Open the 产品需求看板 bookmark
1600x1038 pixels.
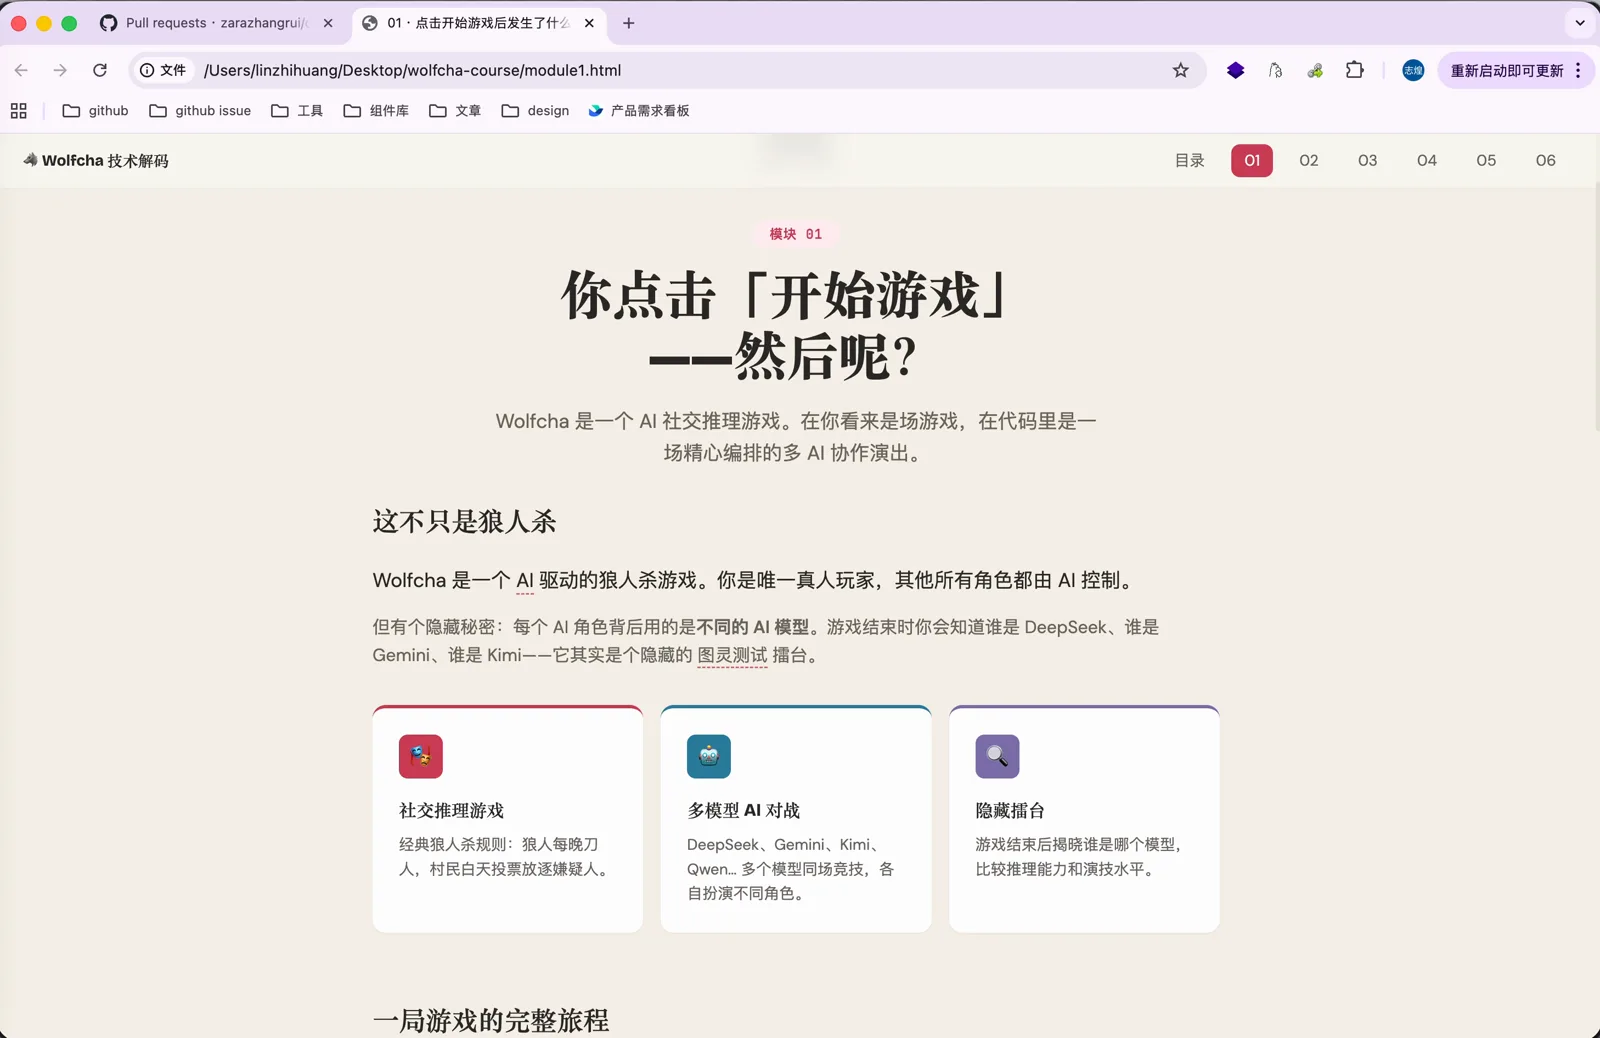pyautogui.click(x=639, y=111)
